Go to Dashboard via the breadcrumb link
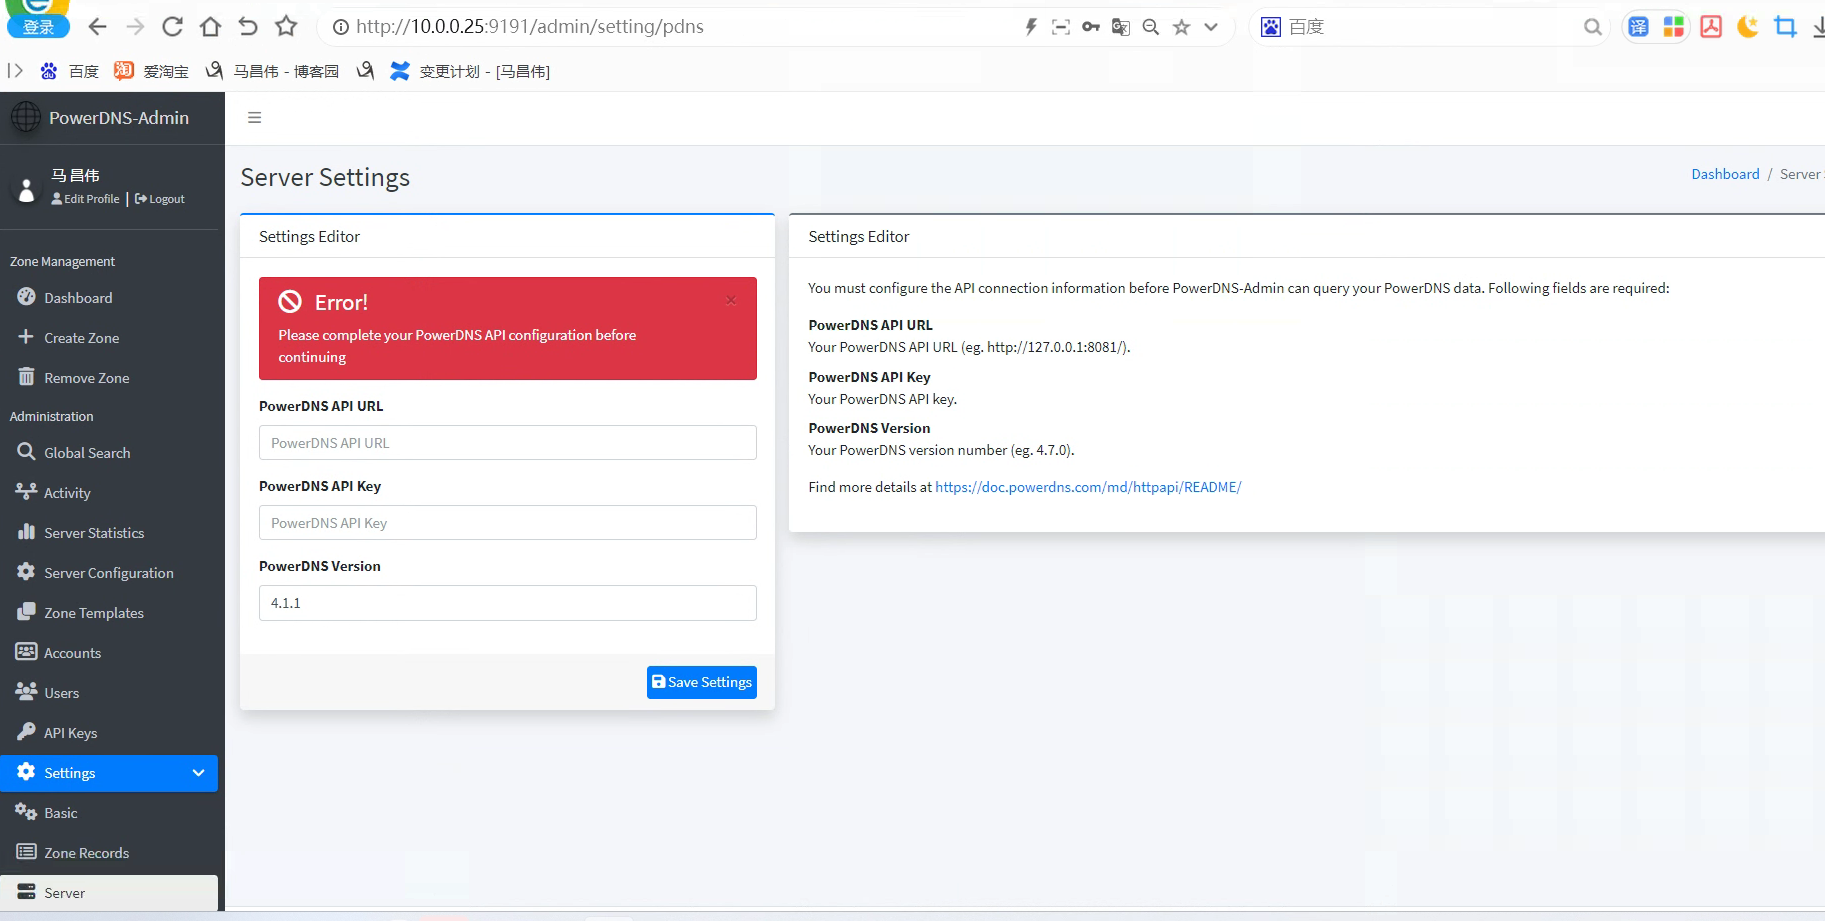Image resolution: width=1825 pixels, height=921 pixels. [1725, 174]
